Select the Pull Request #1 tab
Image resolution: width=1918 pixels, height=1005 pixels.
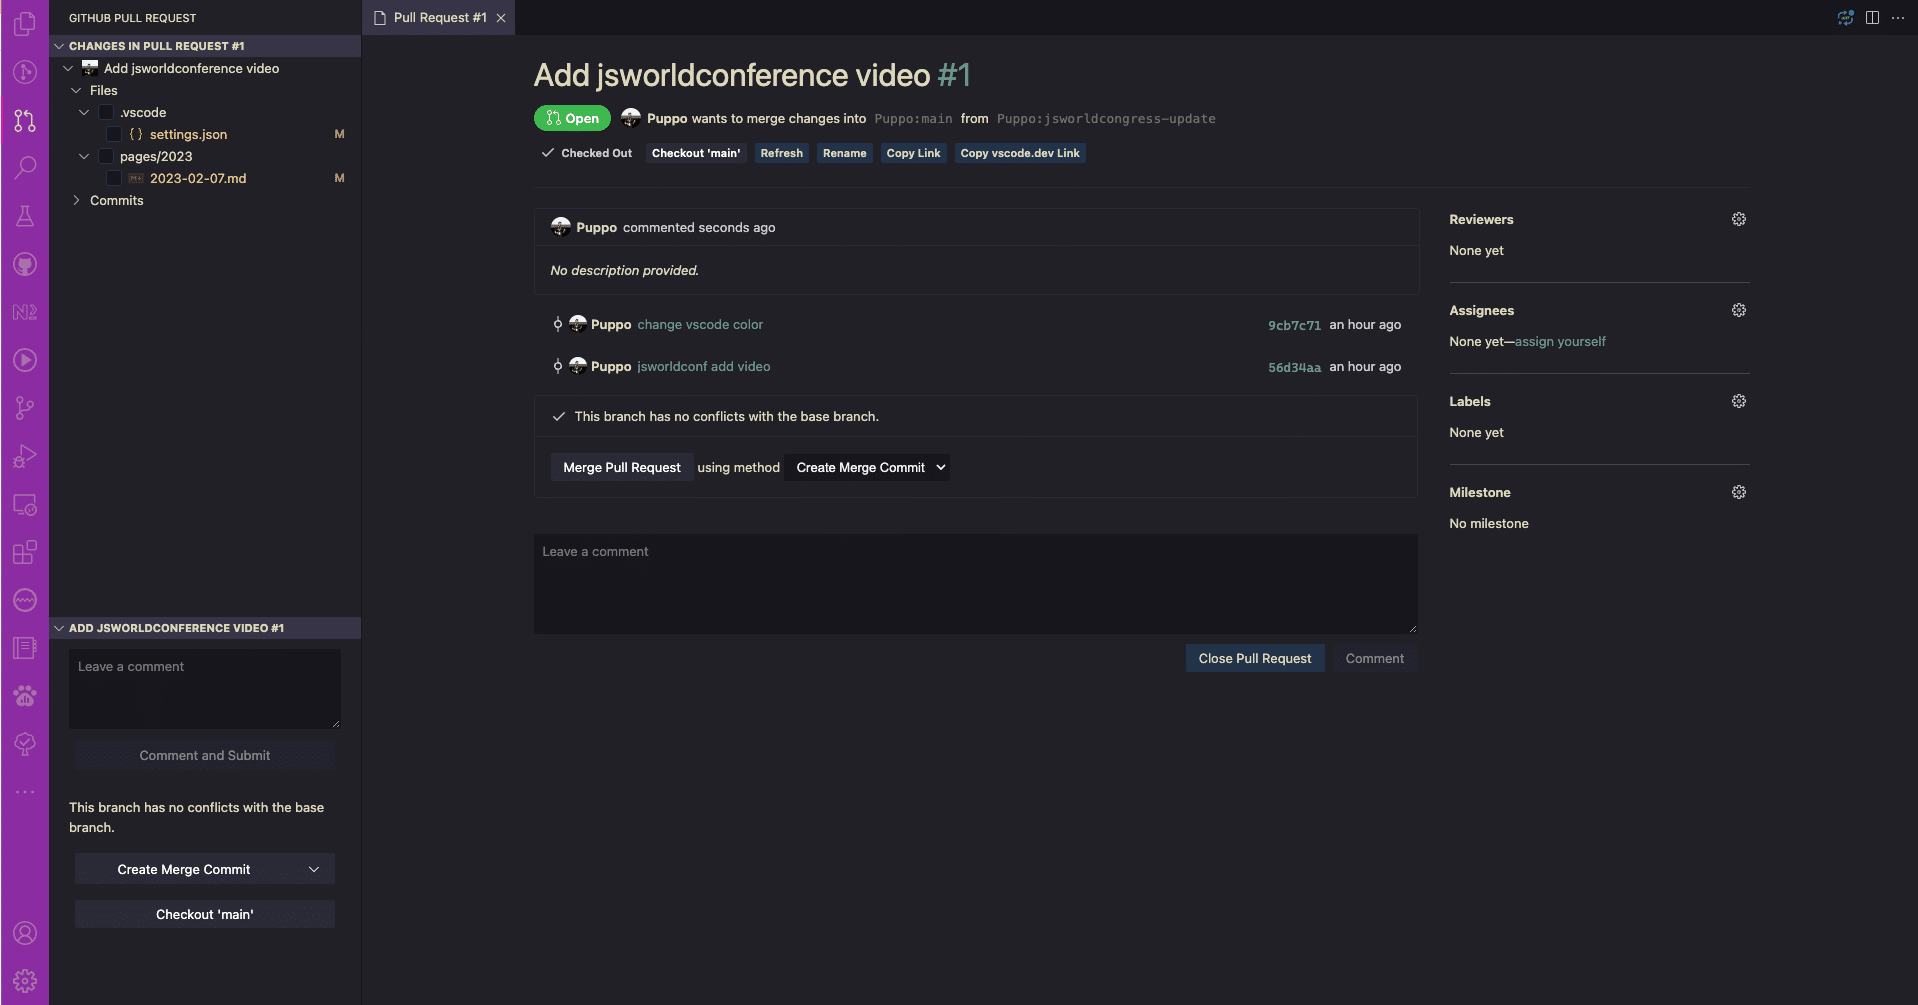440,18
